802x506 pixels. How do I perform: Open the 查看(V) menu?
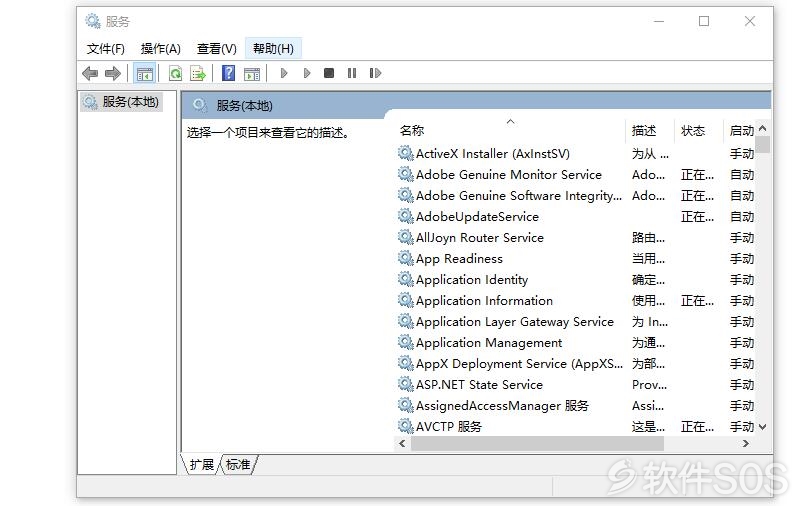217,49
